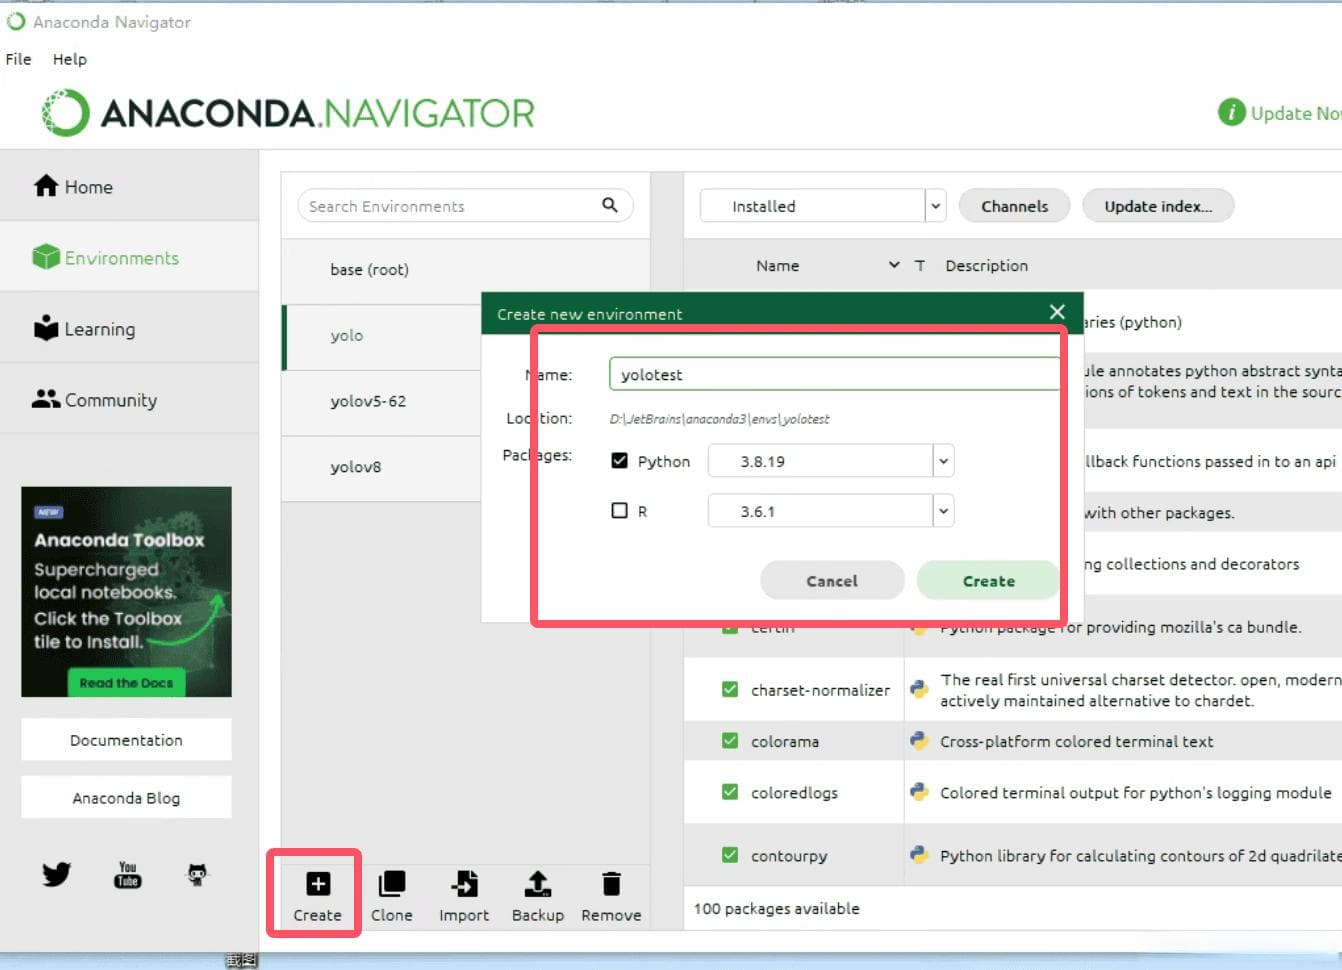Image resolution: width=1342 pixels, height=970 pixels.
Task: Toggle the colorama package checkbox
Action: point(730,740)
